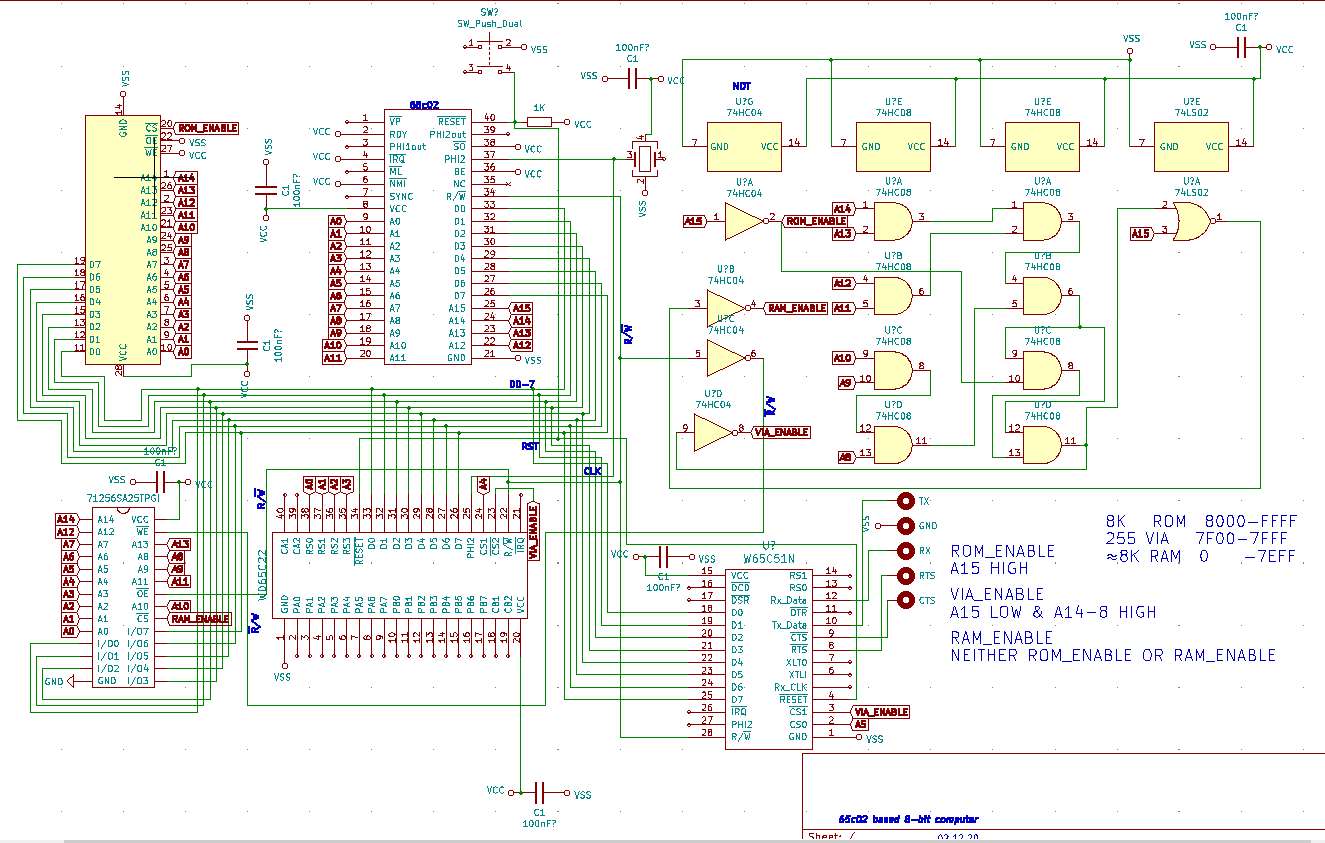1325x843 pixels.
Task: Click the SW_Push_Dual push button switch symbol
Action: coord(489,56)
